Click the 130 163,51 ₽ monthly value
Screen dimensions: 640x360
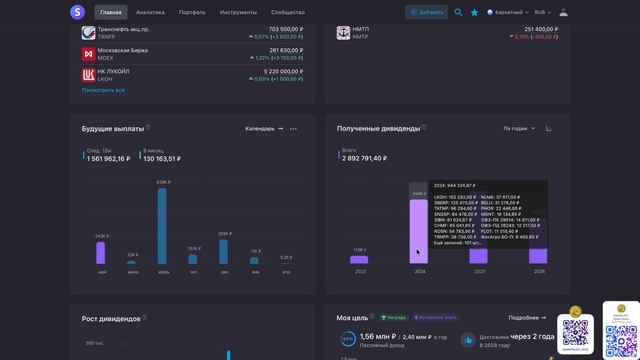click(162, 159)
